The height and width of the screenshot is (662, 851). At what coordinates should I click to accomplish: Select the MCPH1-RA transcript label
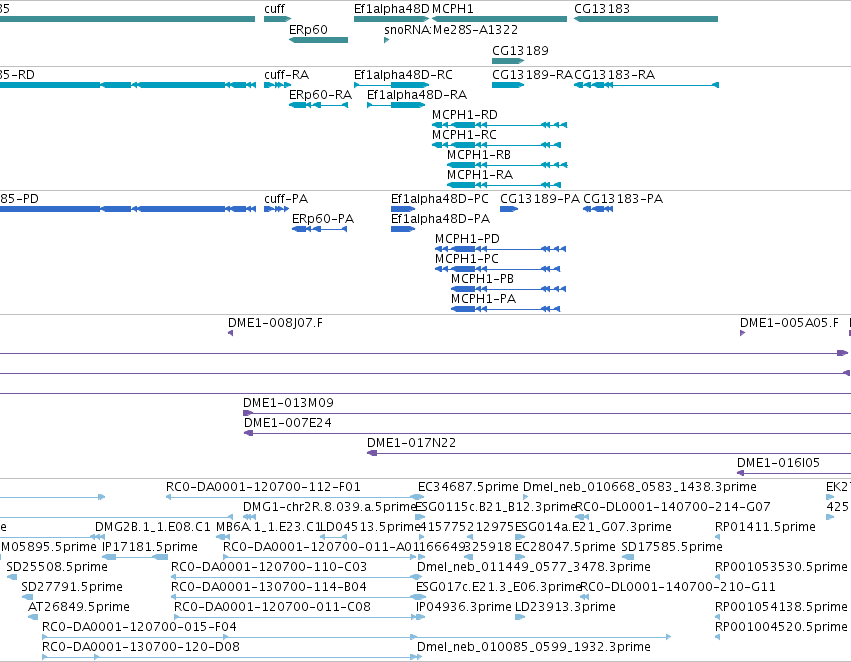pos(480,175)
